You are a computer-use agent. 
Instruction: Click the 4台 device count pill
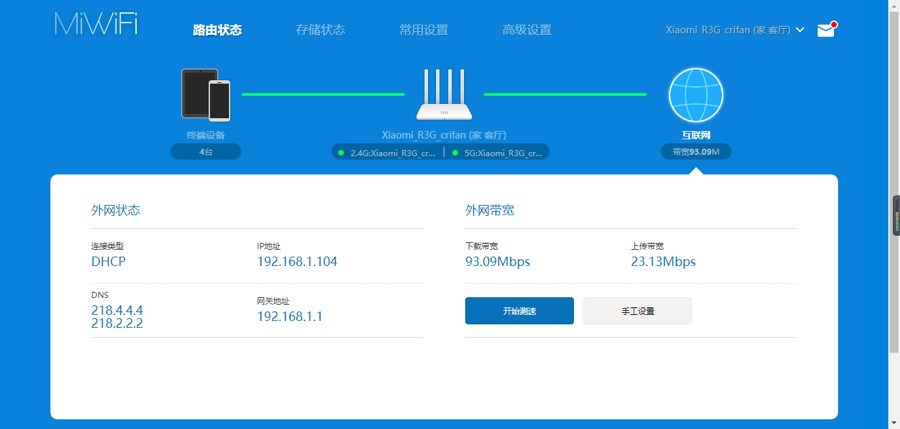[205, 152]
